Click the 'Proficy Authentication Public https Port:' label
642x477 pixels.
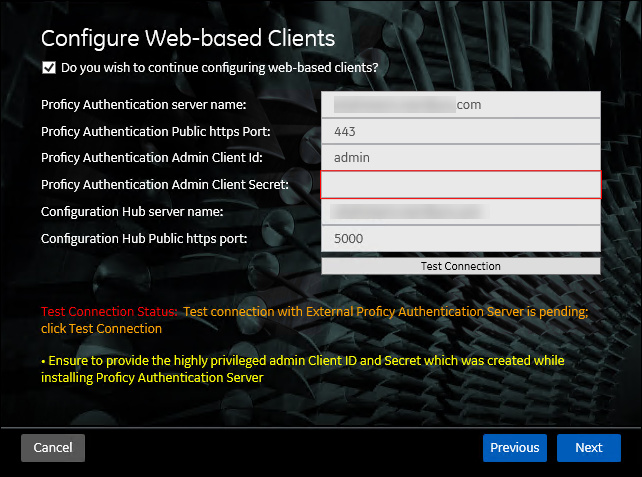(156, 132)
